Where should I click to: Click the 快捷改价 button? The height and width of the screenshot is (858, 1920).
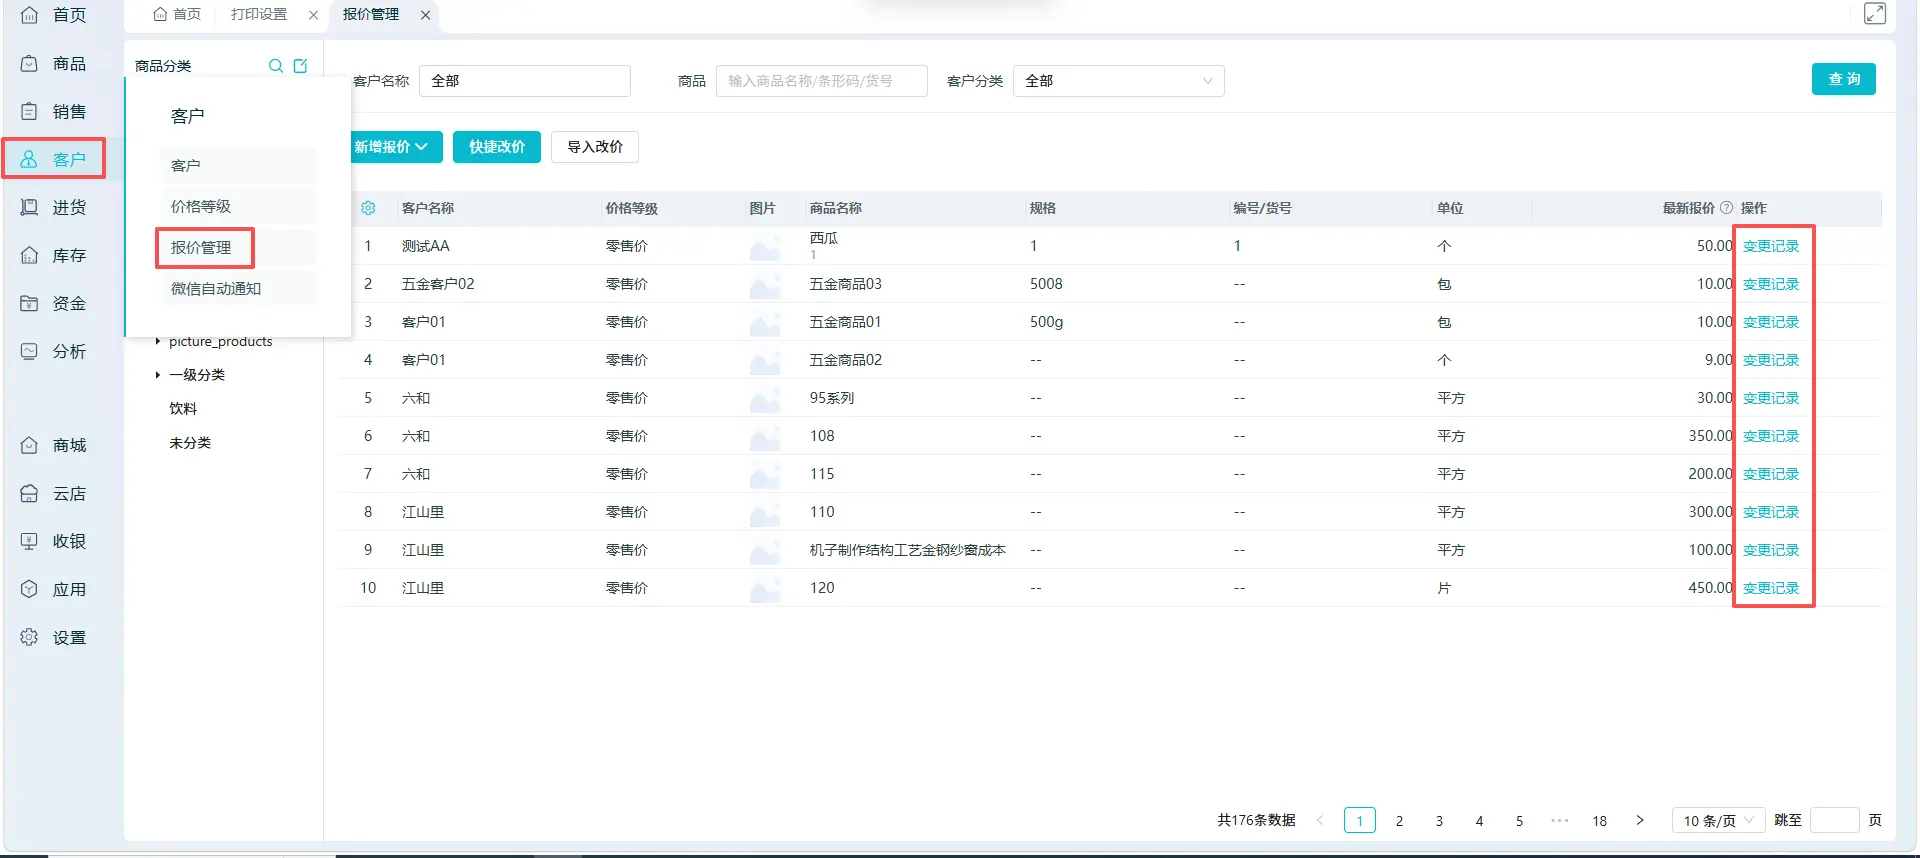tap(497, 147)
